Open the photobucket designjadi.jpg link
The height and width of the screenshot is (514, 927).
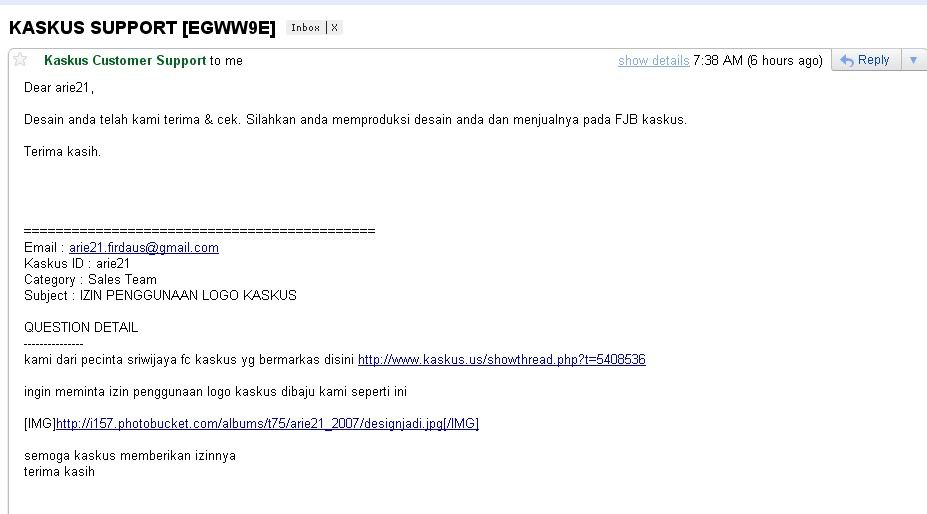[x=267, y=424]
